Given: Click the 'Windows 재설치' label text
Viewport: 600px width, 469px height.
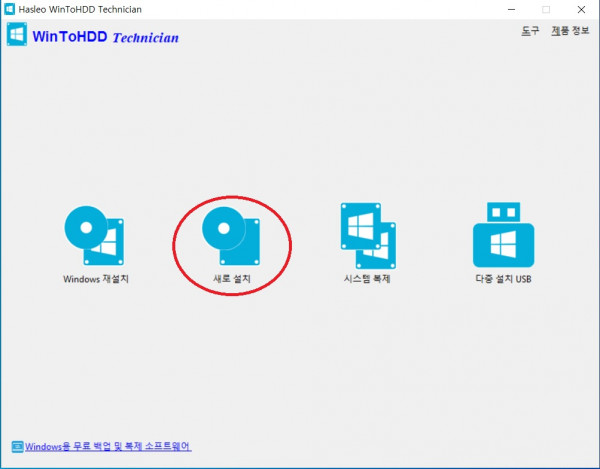Looking at the screenshot, I should coord(96,279).
